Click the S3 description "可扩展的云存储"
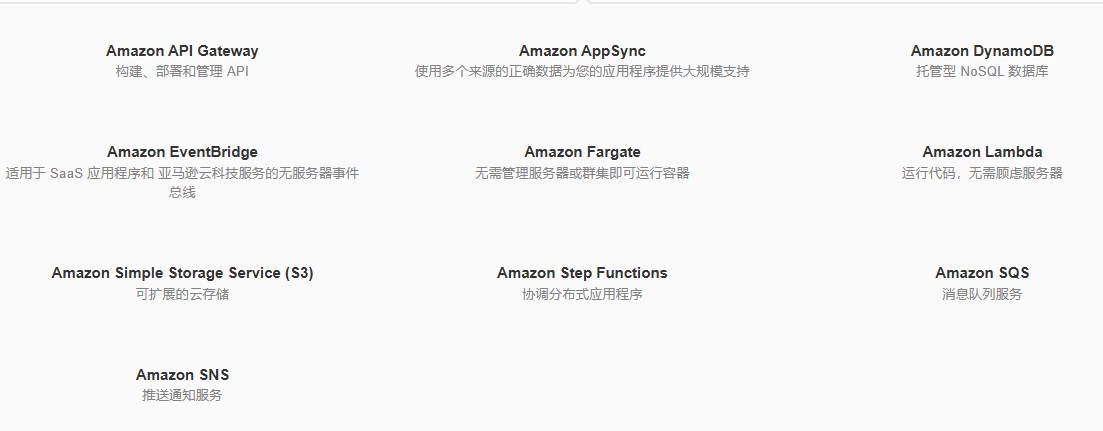The image size is (1103, 431). pos(182,294)
